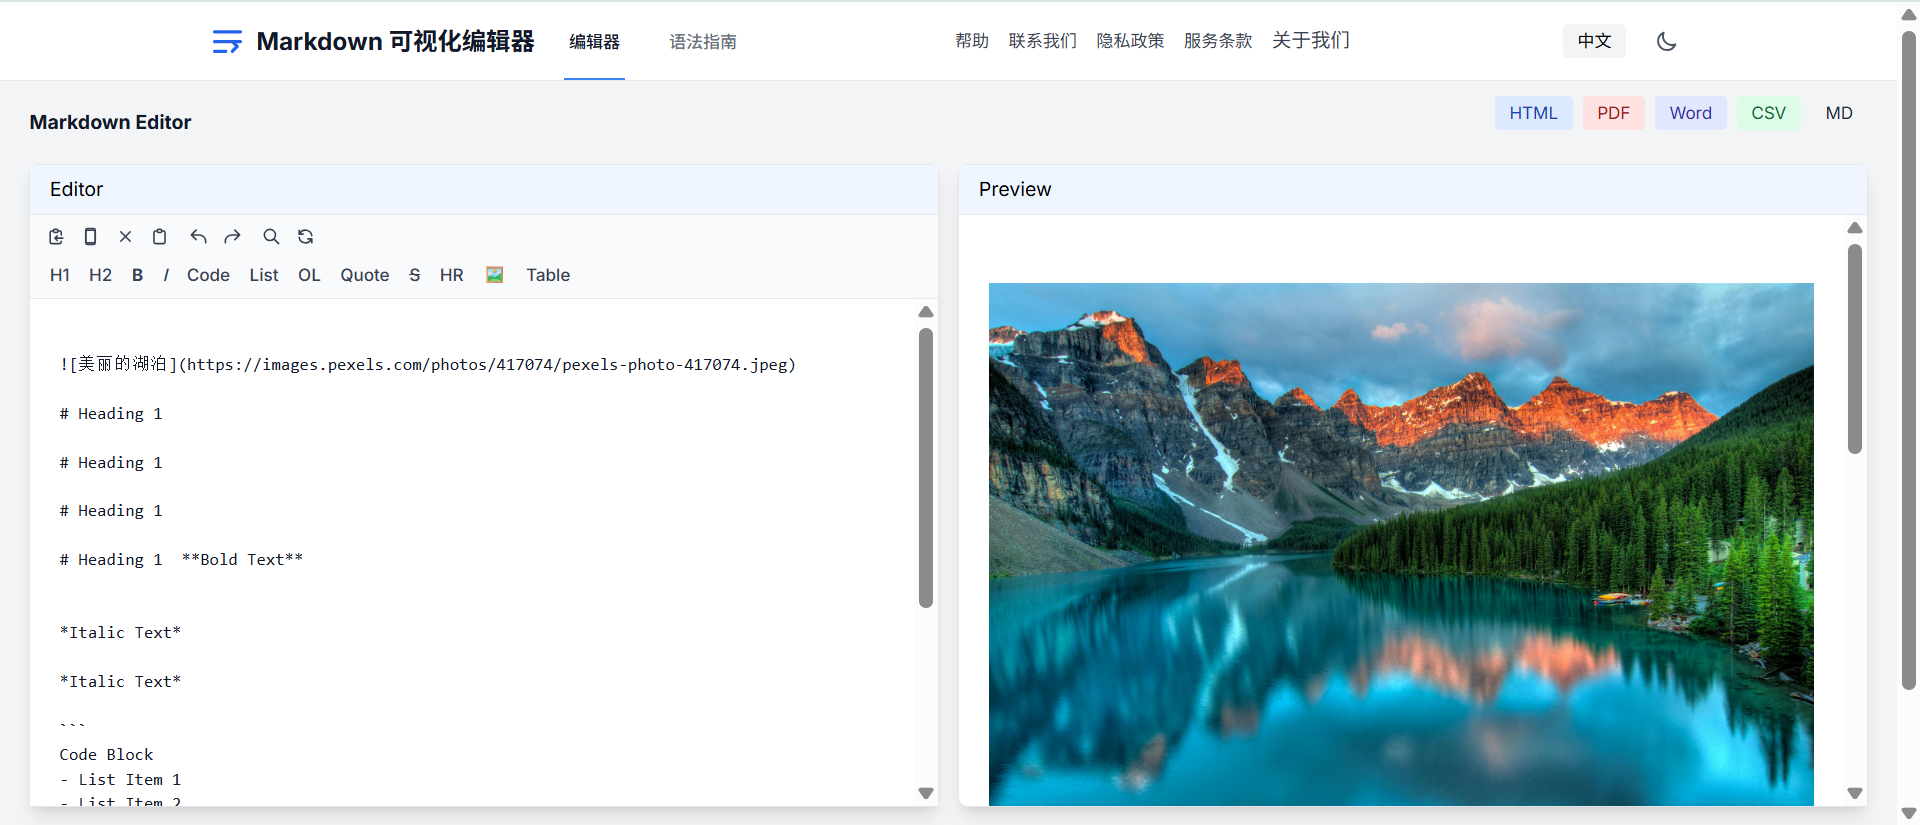Image resolution: width=1920 pixels, height=825 pixels.
Task: Insert a Code block
Action: (208, 275)
